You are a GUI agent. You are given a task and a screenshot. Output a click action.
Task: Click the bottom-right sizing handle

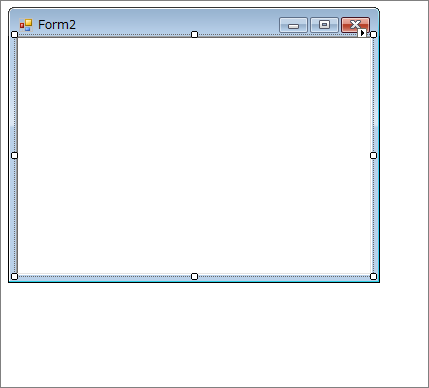pyautogui.click(x=374, y=276)
